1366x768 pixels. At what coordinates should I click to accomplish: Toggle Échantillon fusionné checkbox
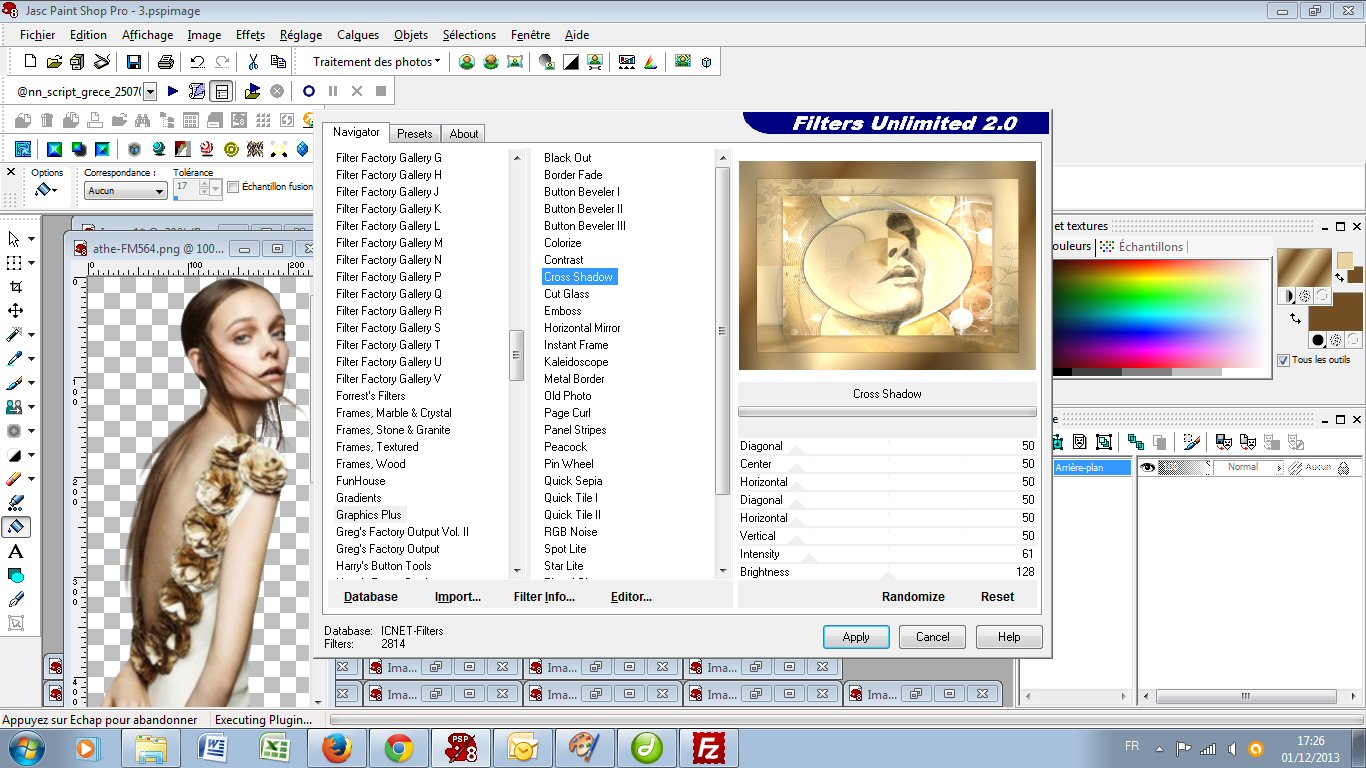[233, 187]
